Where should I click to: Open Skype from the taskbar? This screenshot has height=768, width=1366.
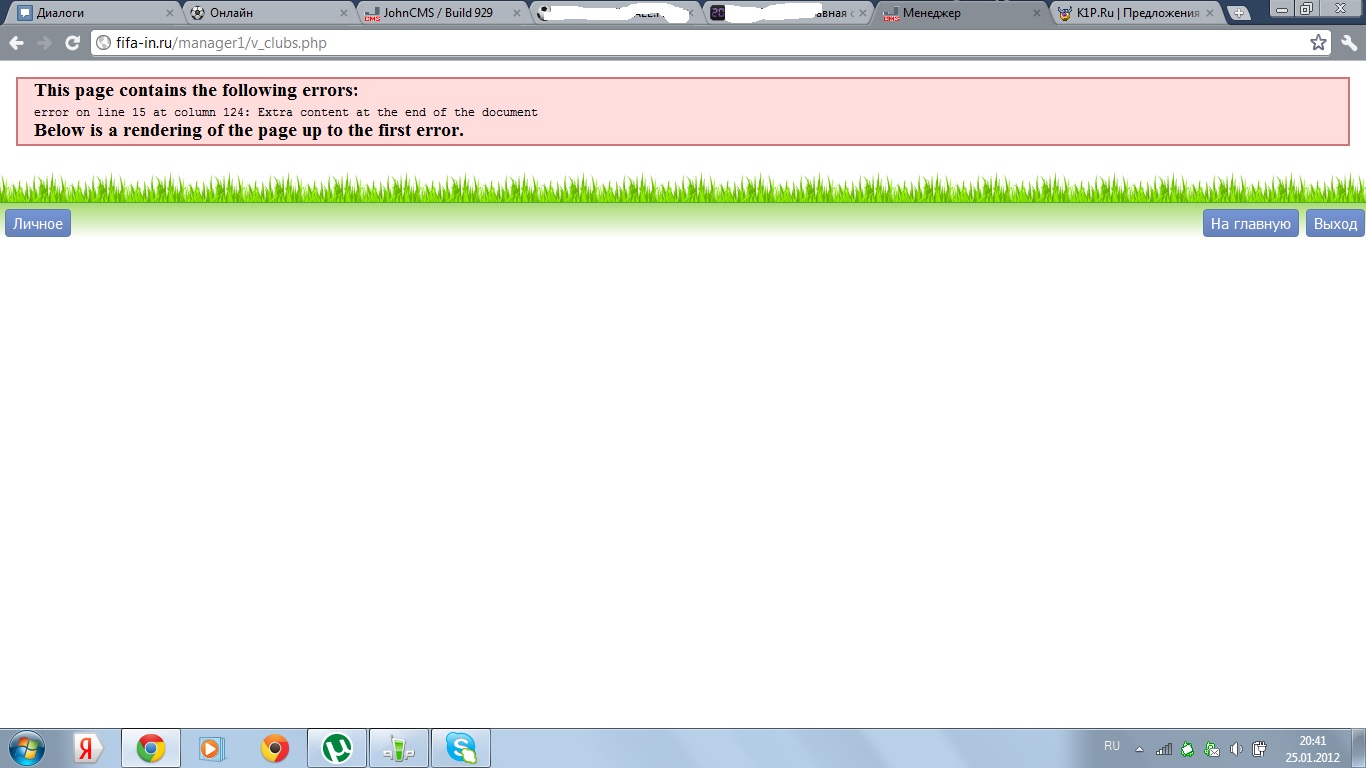(x=461, y=748)
